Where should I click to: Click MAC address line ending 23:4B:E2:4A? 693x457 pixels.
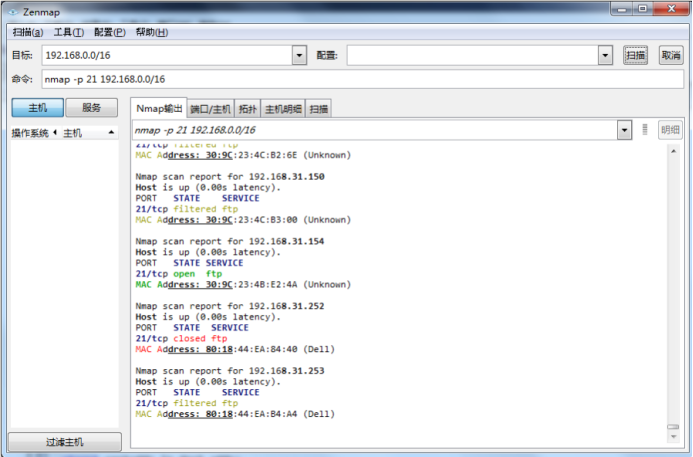point(243,285)
